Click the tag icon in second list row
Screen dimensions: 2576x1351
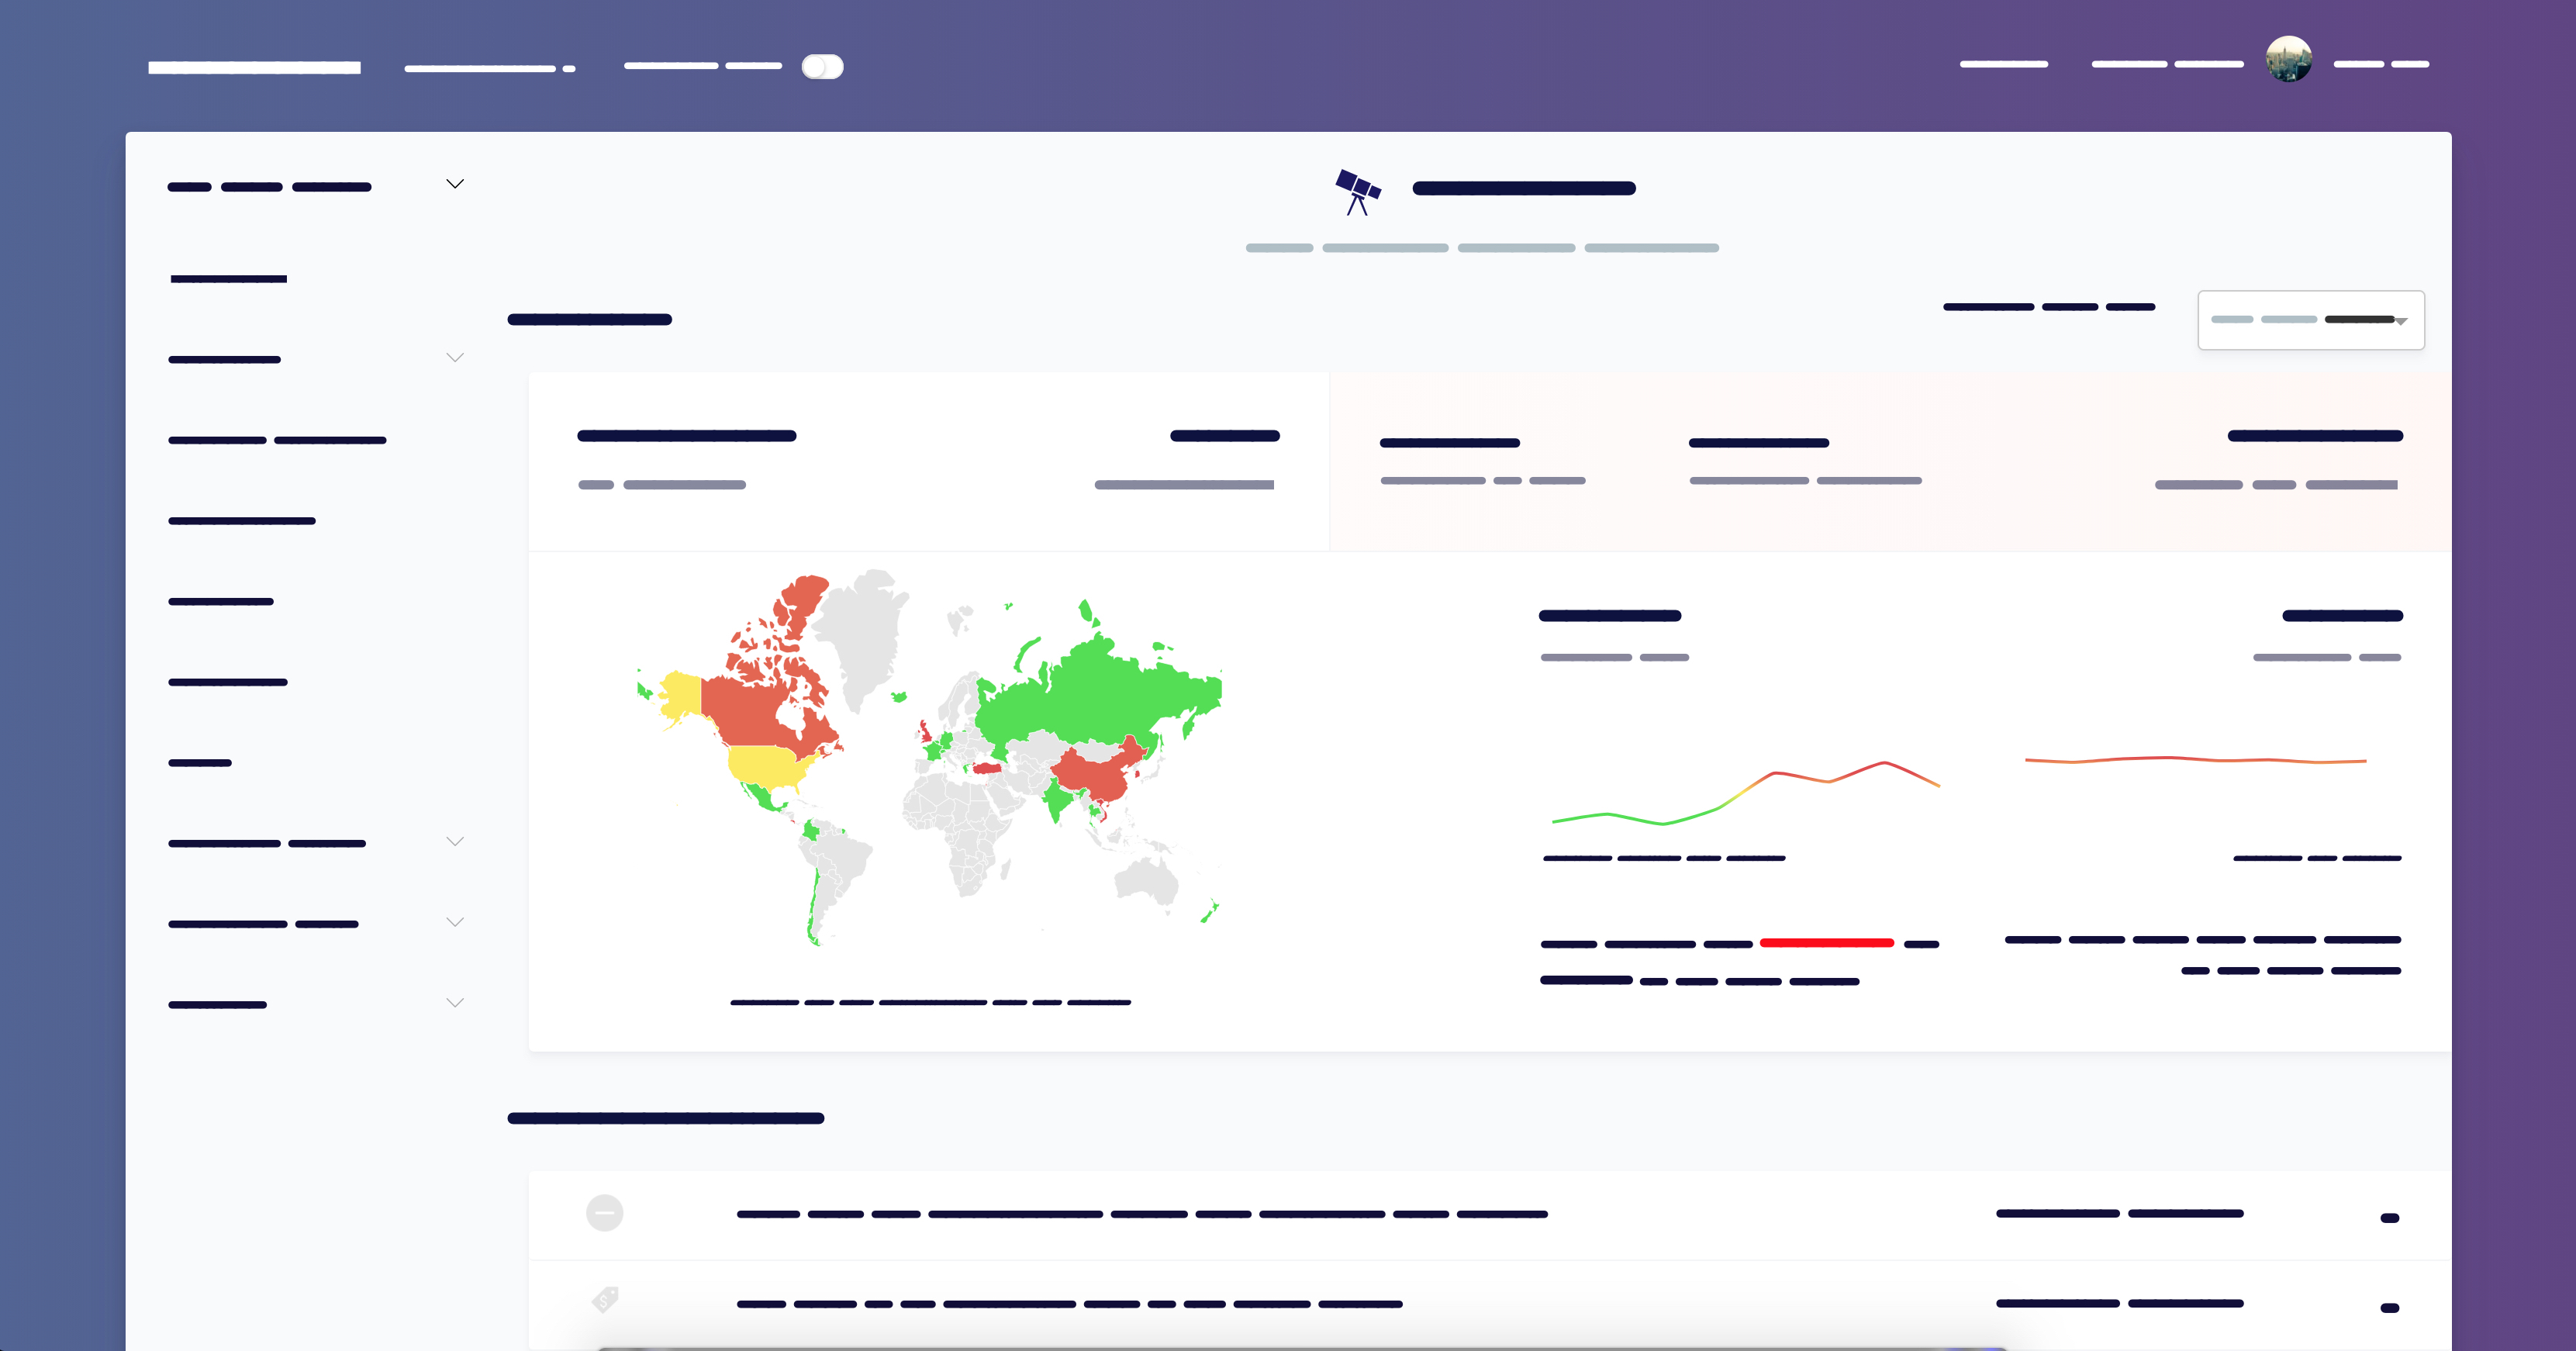pos(605,1300)
